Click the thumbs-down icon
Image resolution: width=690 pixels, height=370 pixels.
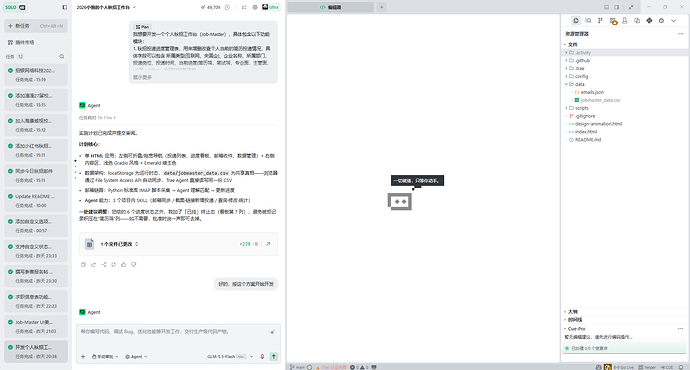click(134, 265)
